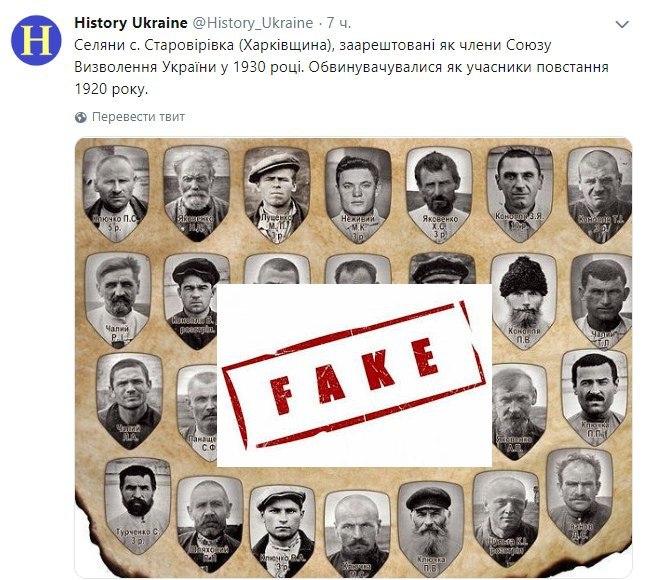Select the Турченко С. bearded portrait
The height and width of the screenshot is (580, 653).
pyautogui.click(x=138, y=505)
